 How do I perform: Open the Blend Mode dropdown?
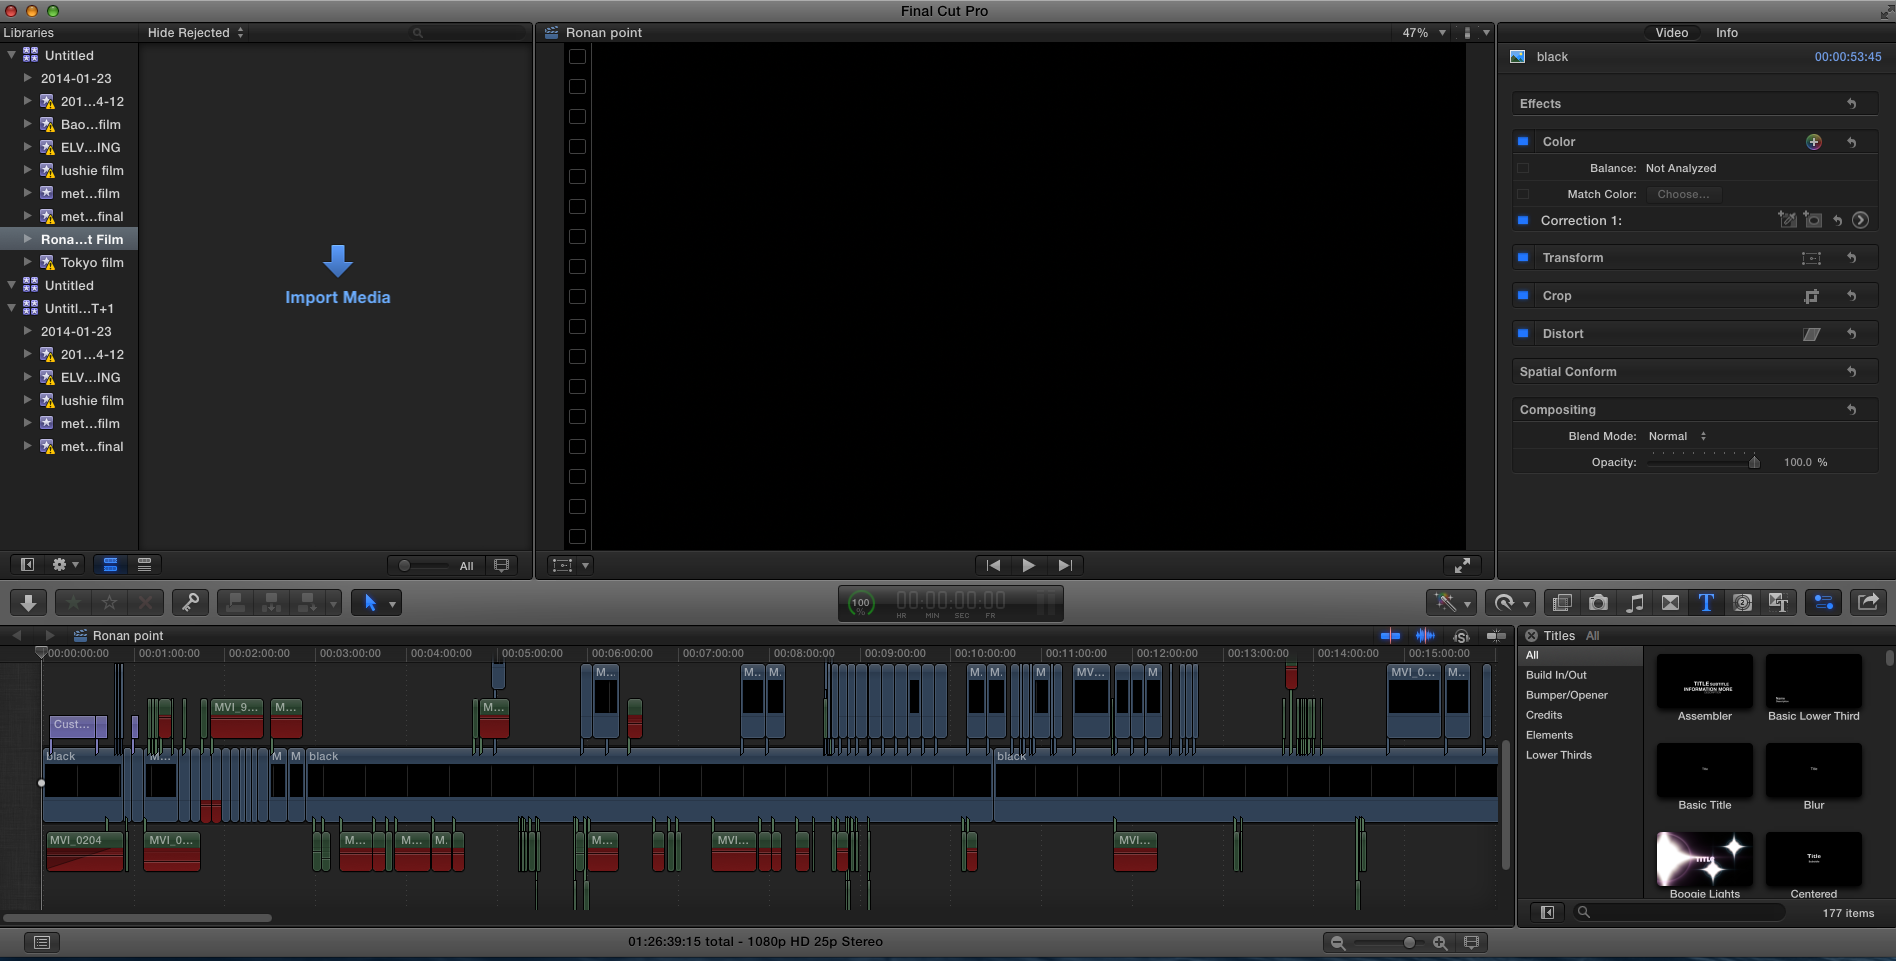pyautogui.click(x=1677, y=436)
